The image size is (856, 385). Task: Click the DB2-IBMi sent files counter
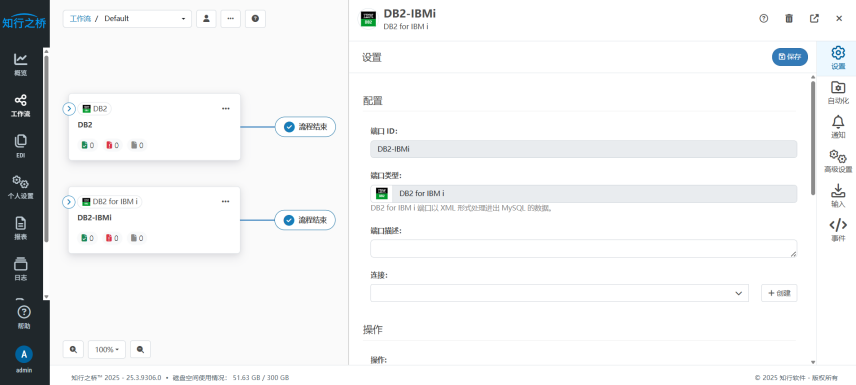pos(87,238)
